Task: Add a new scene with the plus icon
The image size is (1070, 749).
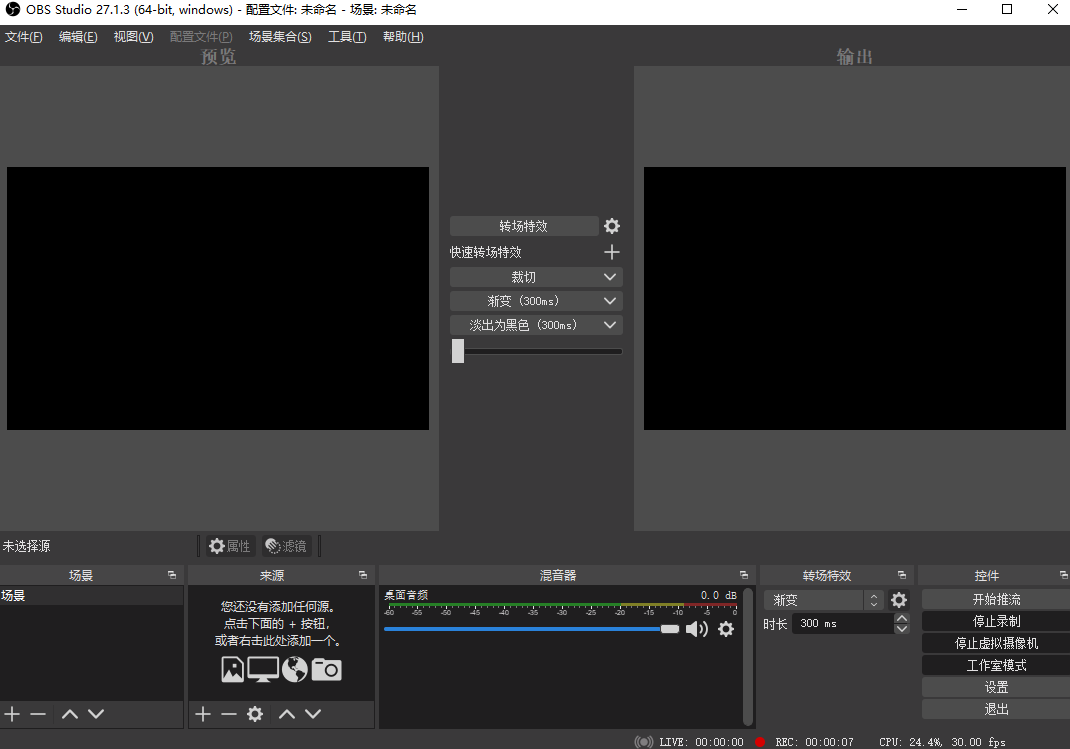Action: click(x=12, y=714)
